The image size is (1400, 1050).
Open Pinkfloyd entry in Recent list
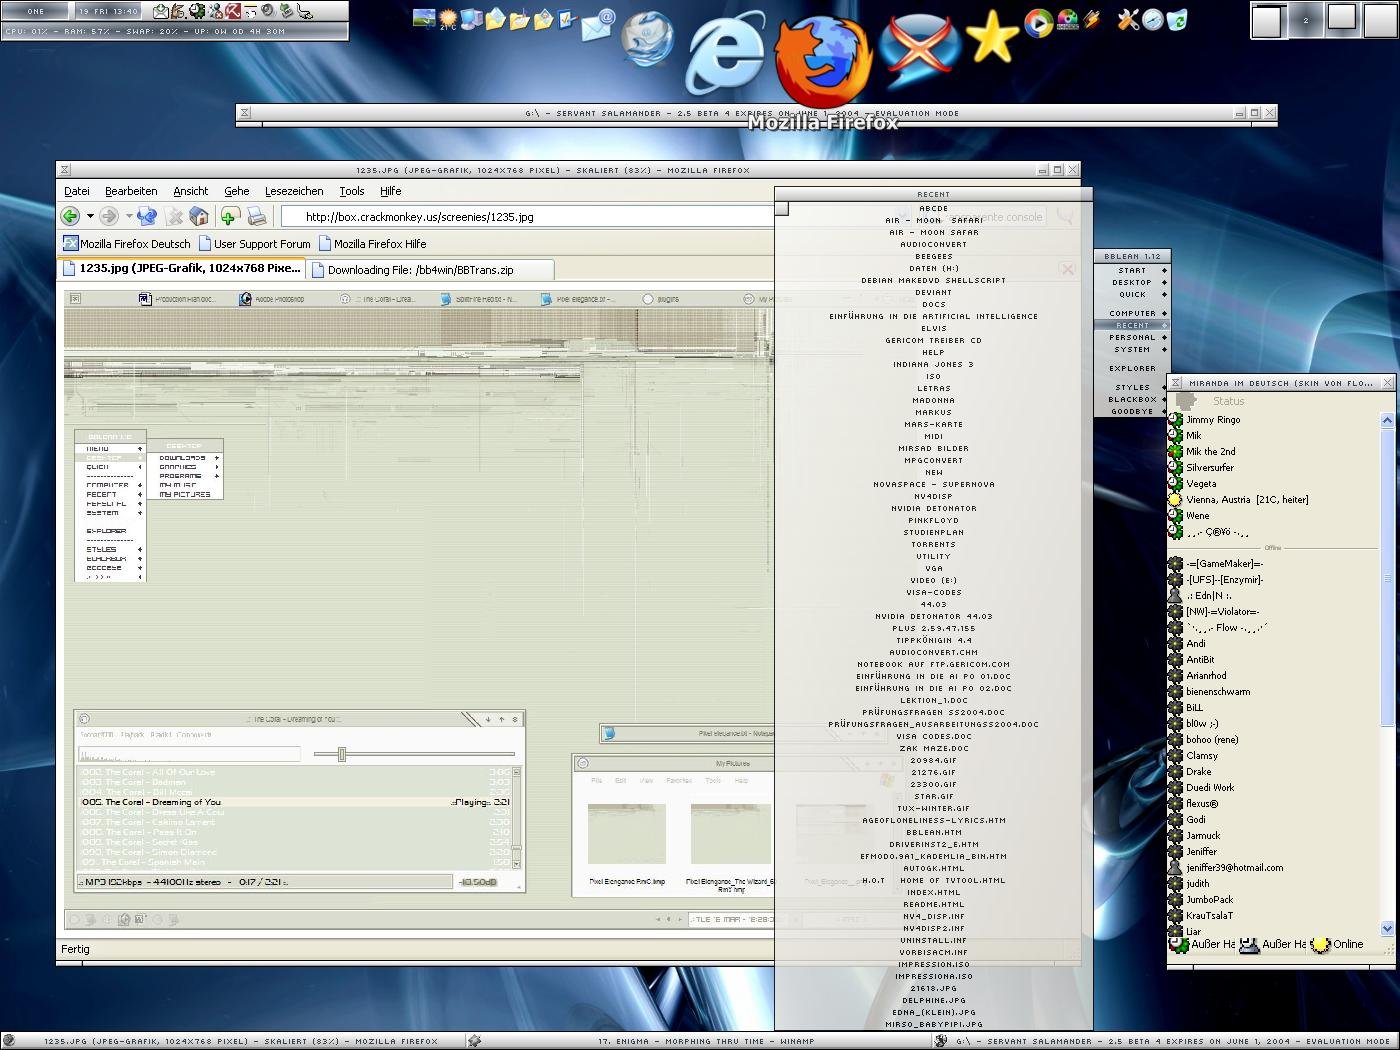933,520
